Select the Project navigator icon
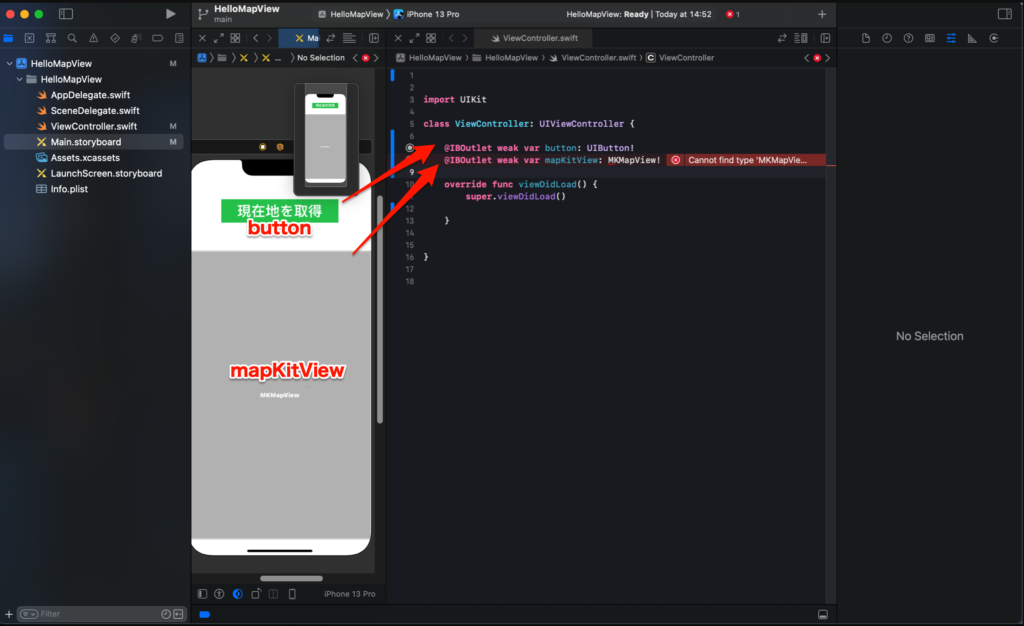Image resolution: width=1024 pixels, height=626 pixels. [x=8, y=37]
